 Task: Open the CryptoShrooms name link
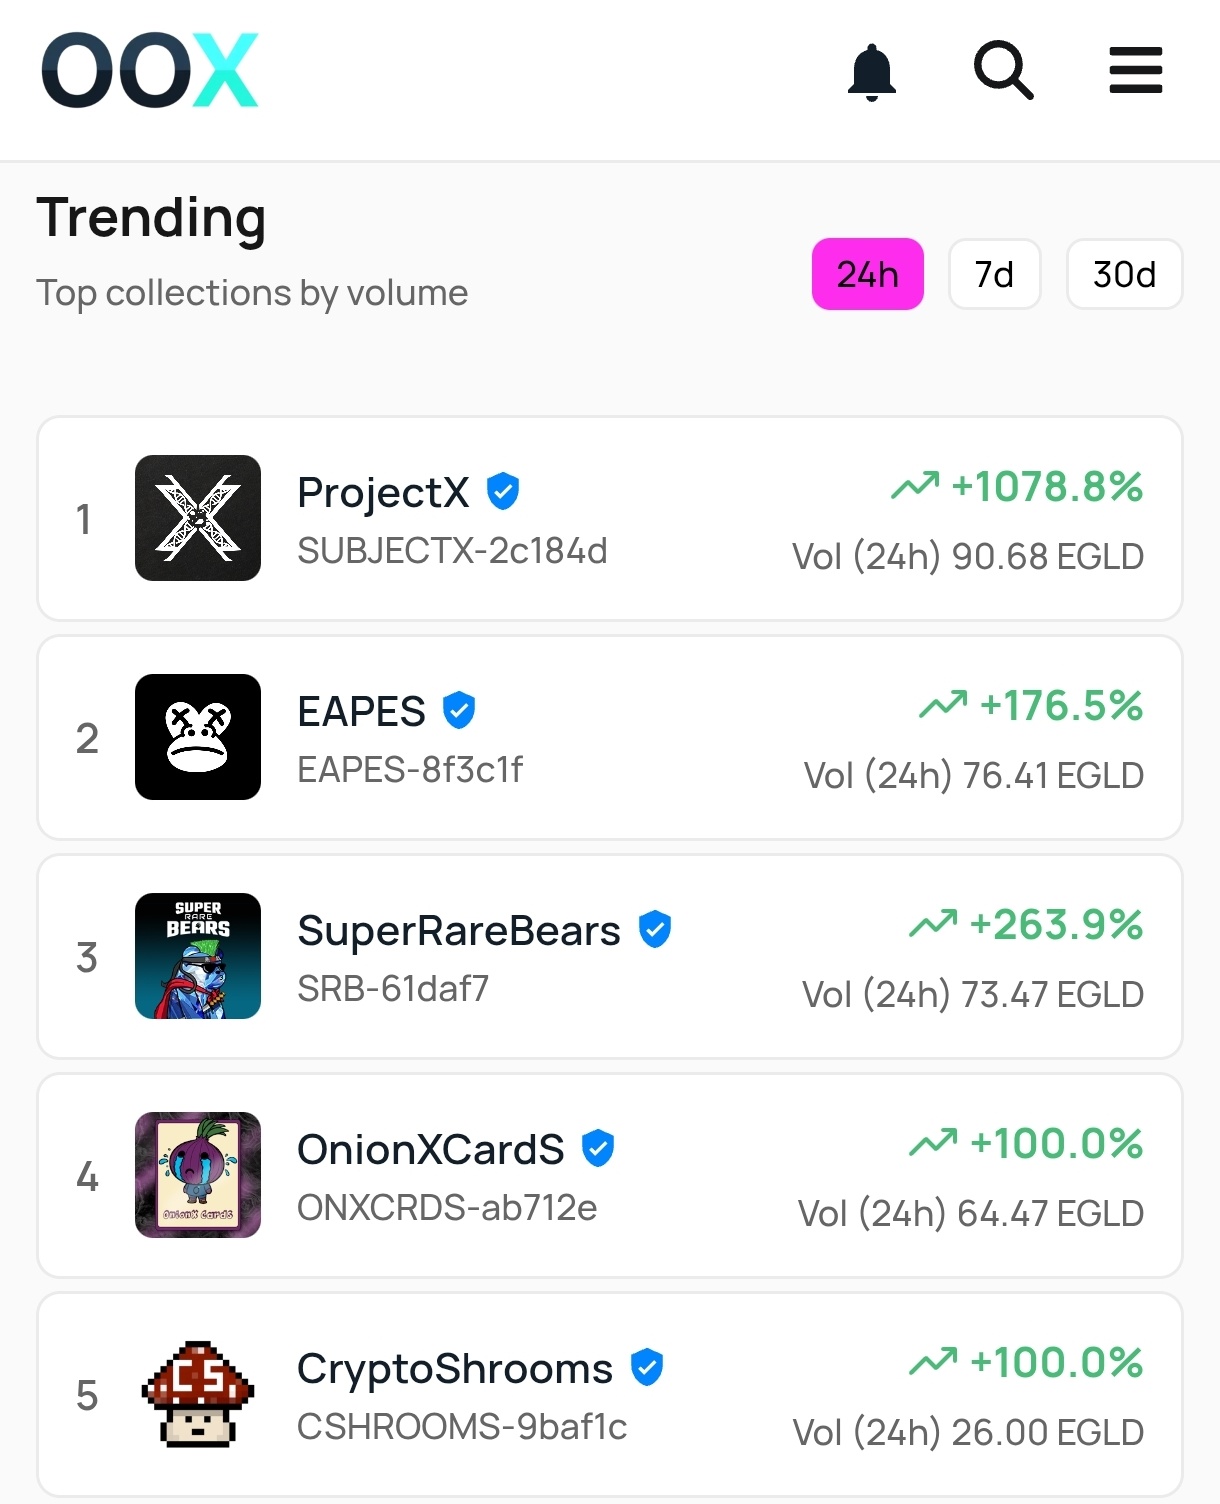coord(455,1368)
